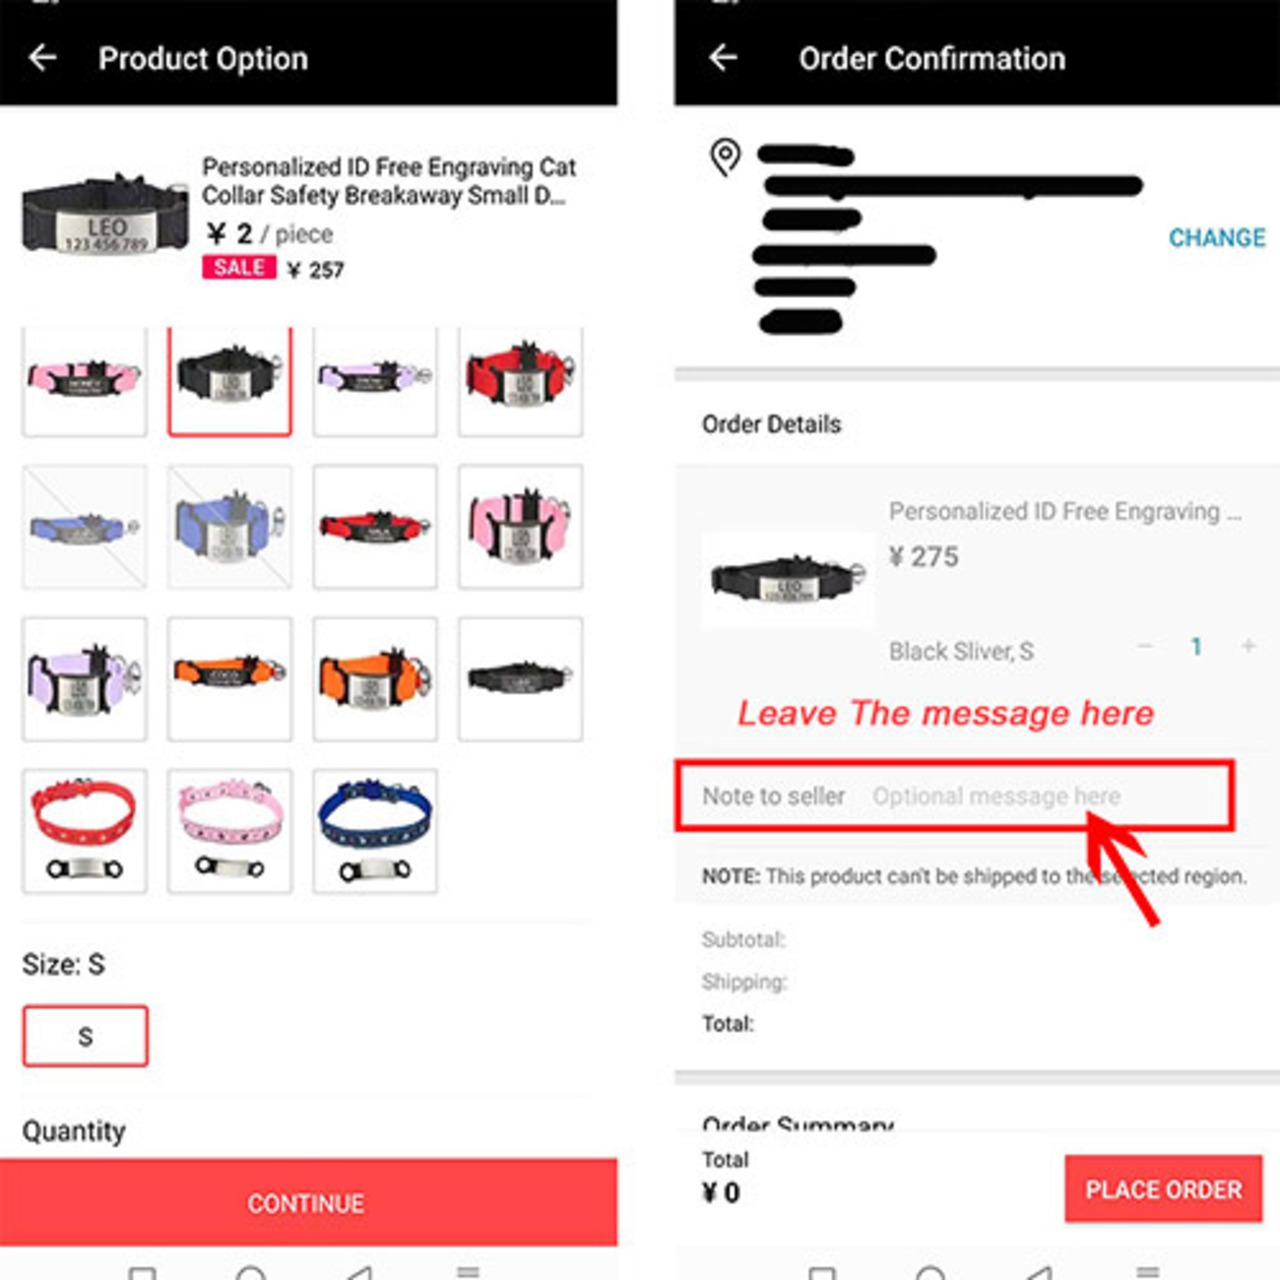The image size is (1280, 1280).
Task: Increase quantity with plus icon
Action: (1248, 646)
